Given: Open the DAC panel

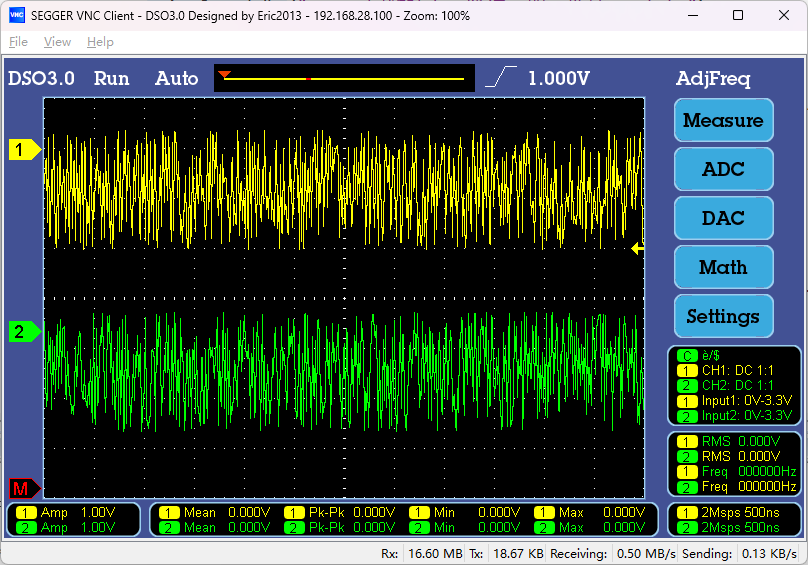Looking at the screenshot, I should [x=723, y=218].
